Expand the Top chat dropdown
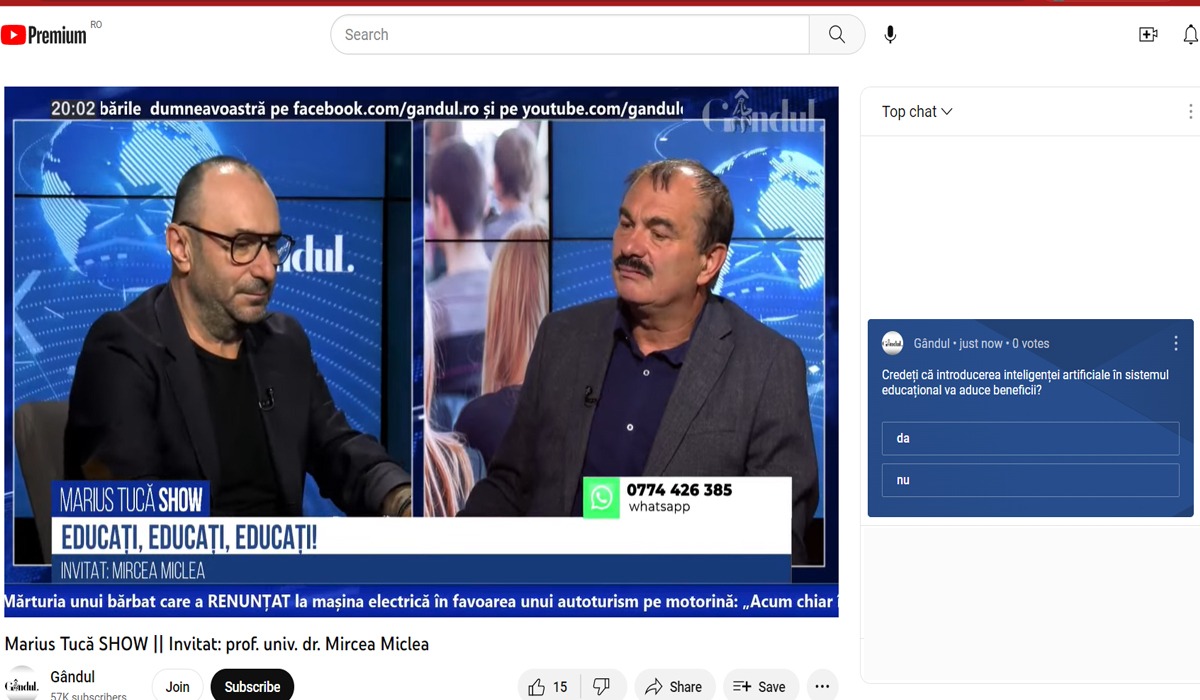The width and height of the screenshot is (1200, 700). click(x=917, y=112)
